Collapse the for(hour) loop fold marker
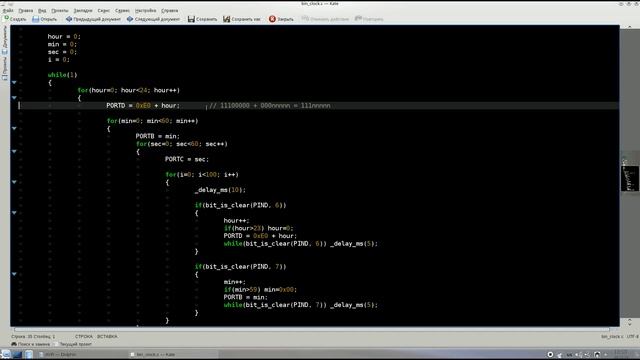Image resolution: width=640 pixels, height=360 pixels. [x=14, y=98]
